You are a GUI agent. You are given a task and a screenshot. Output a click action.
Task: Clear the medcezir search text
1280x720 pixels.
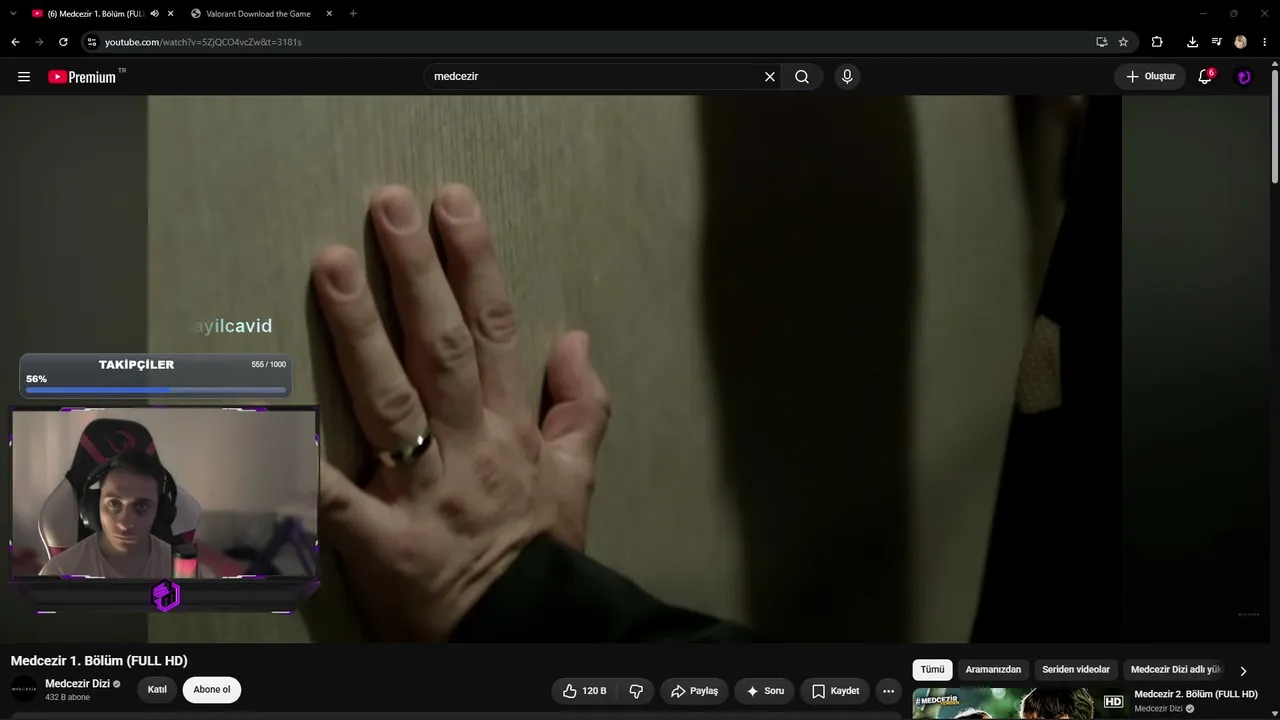[x=770, y=77]
